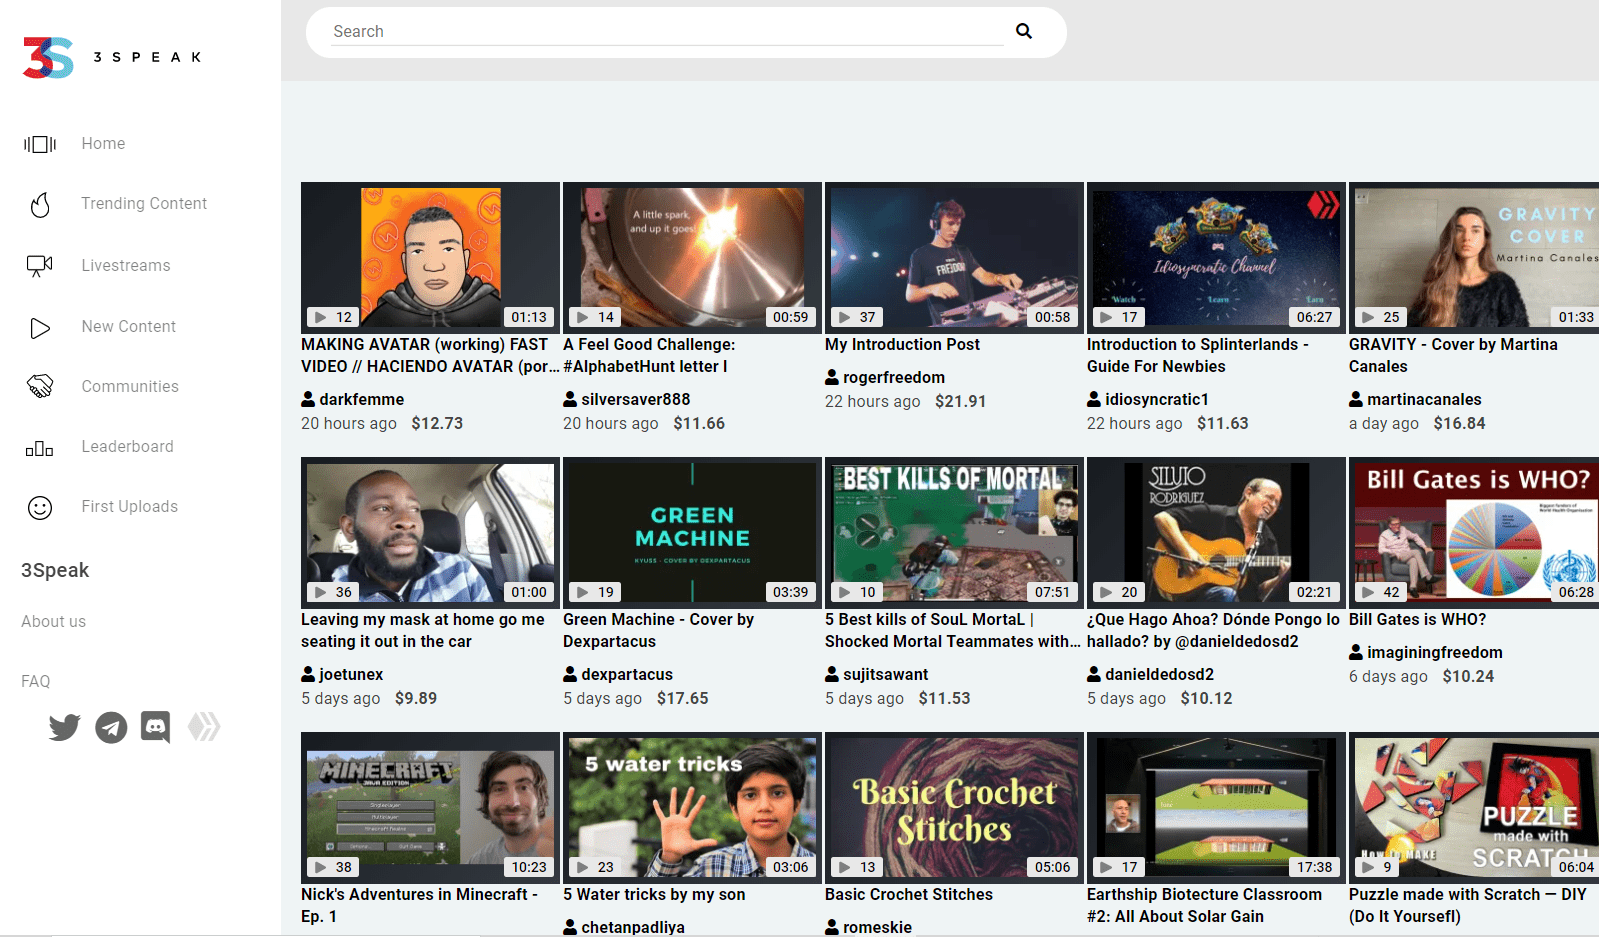This screenshot has width=1599, height=937.
Task: Open the Twitter social icon
Action: [64, 727]
